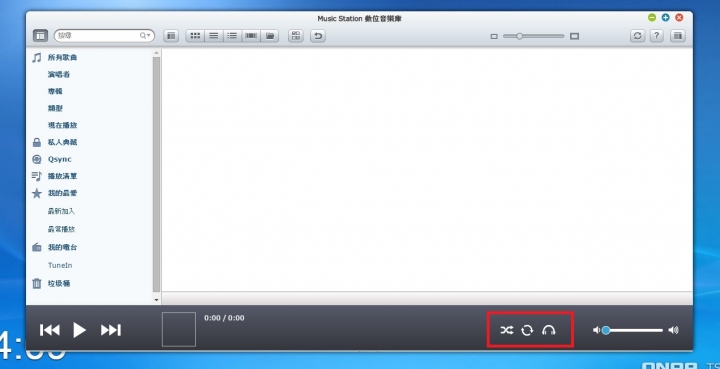This screenshot has width=720, height=369.
Task: Skip to the next track
Action: coord(111,330)
